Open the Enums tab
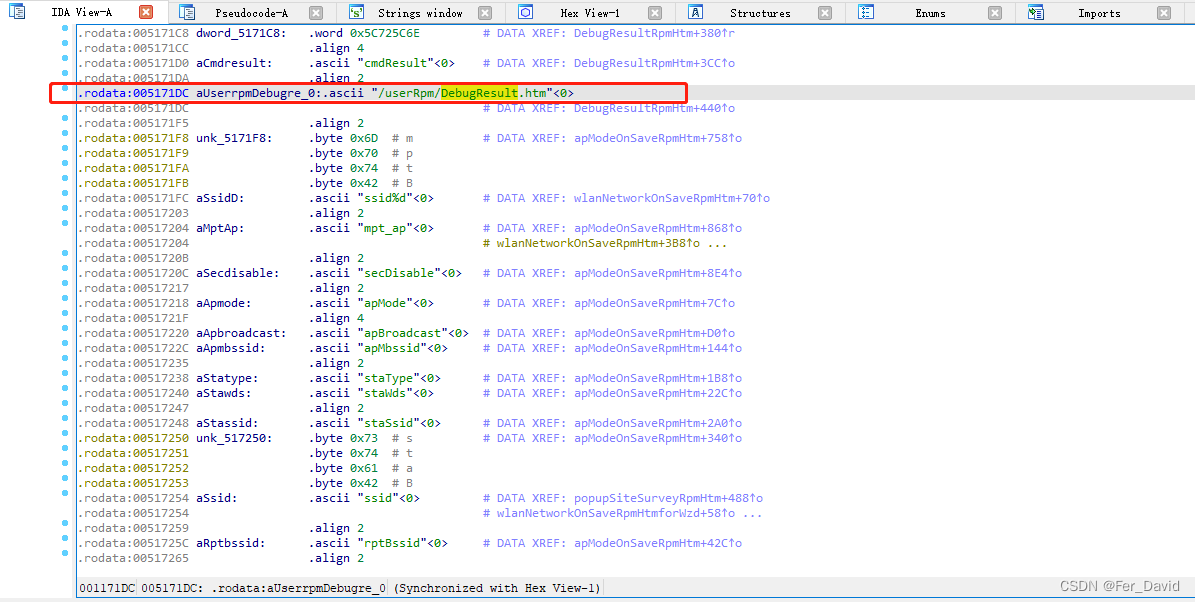The image size is (1195, 602). pos(930,13)
